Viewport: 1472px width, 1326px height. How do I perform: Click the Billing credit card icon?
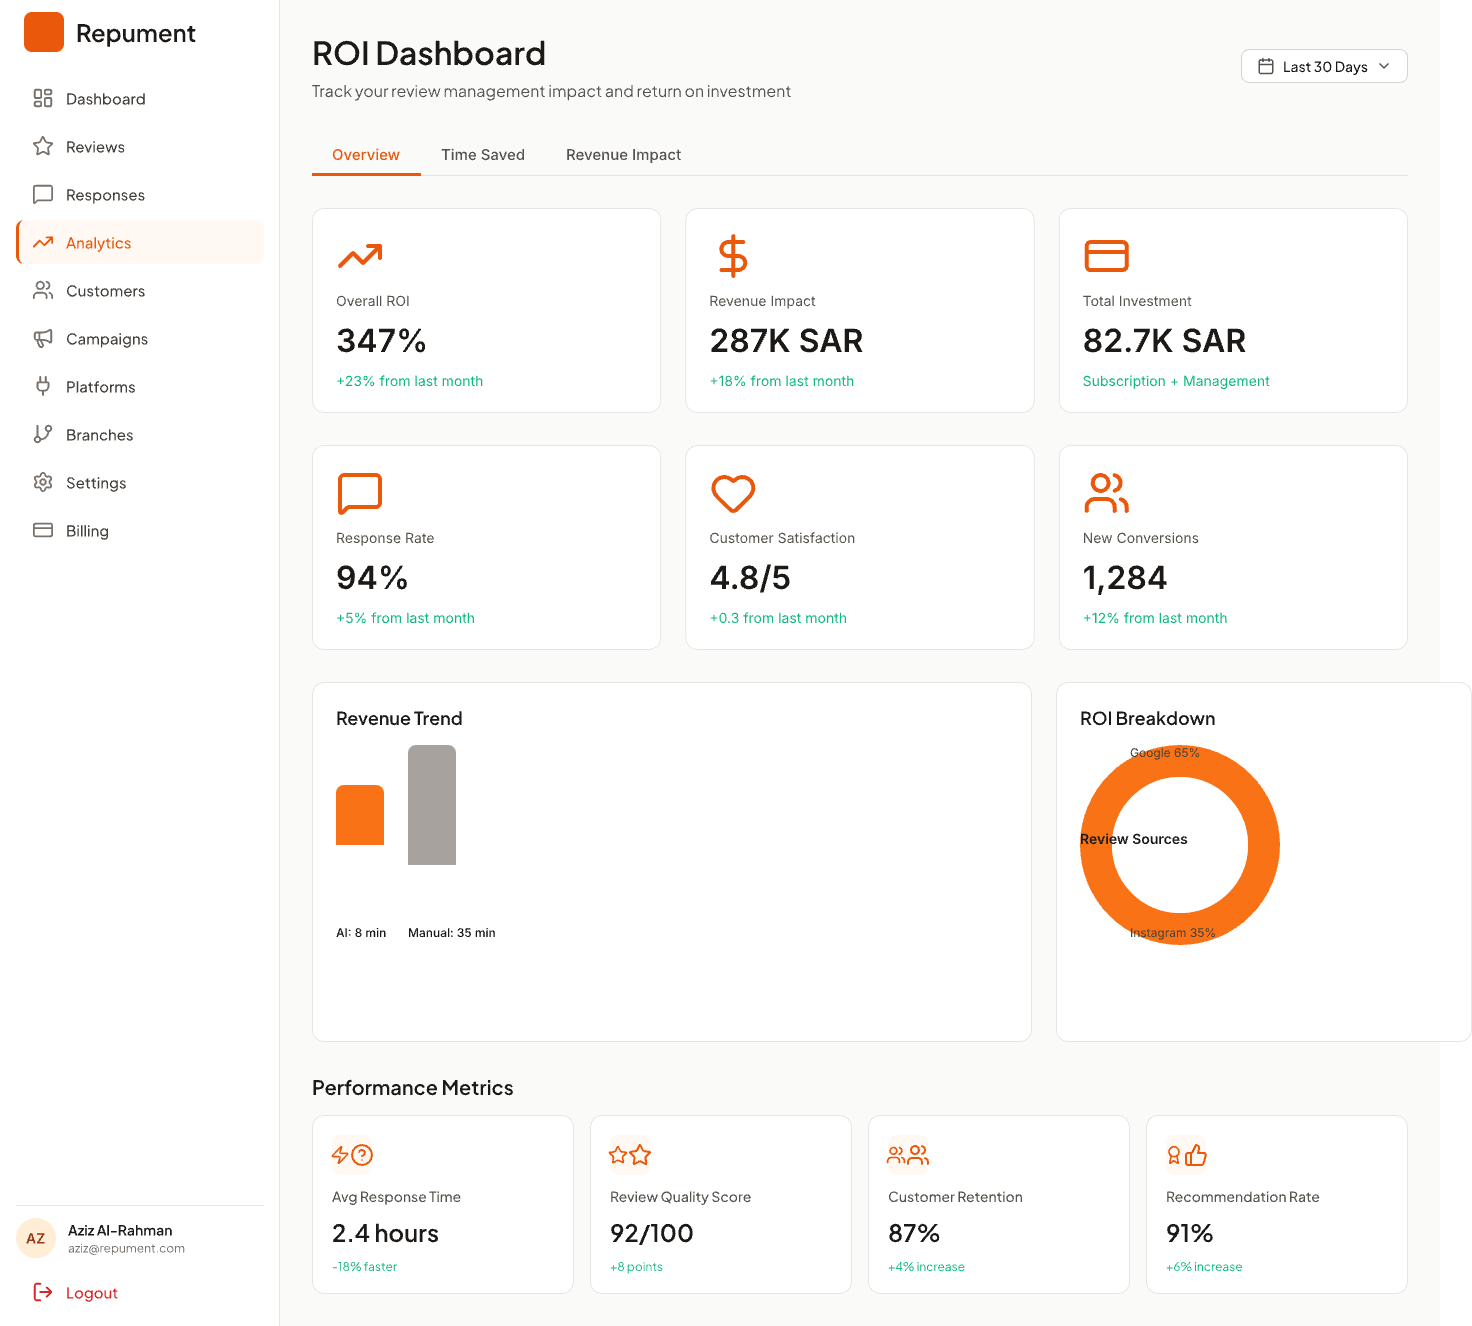[43, 531]
